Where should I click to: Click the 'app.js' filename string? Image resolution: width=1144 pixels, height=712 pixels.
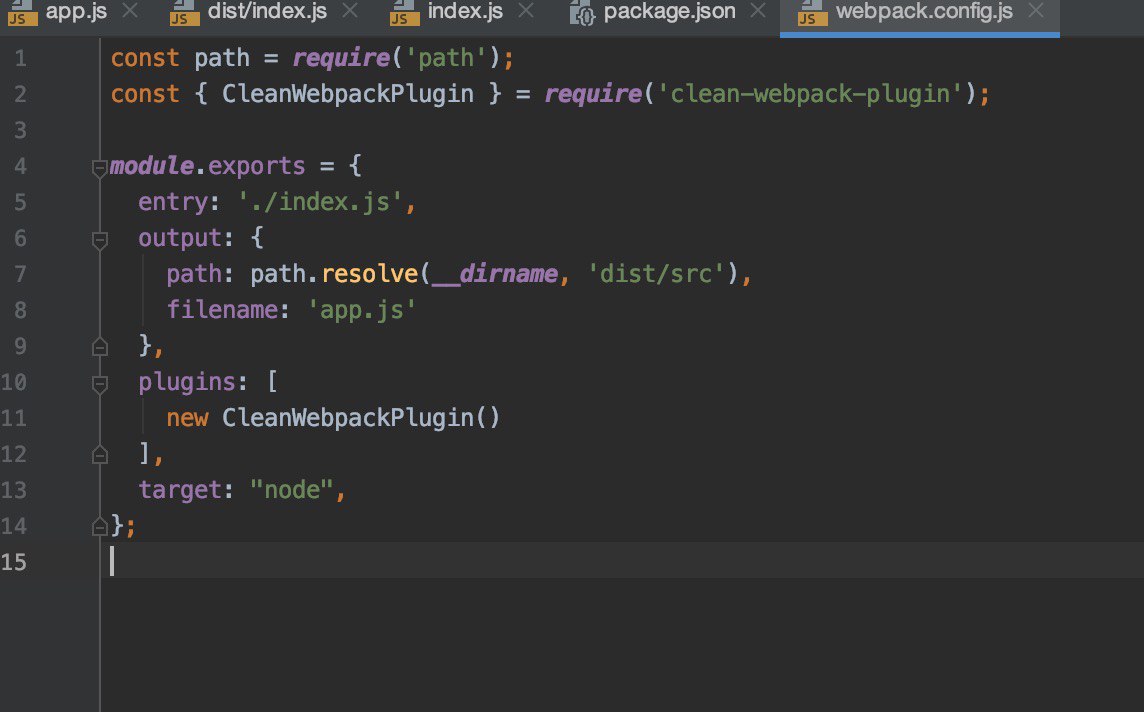point(362,309)
